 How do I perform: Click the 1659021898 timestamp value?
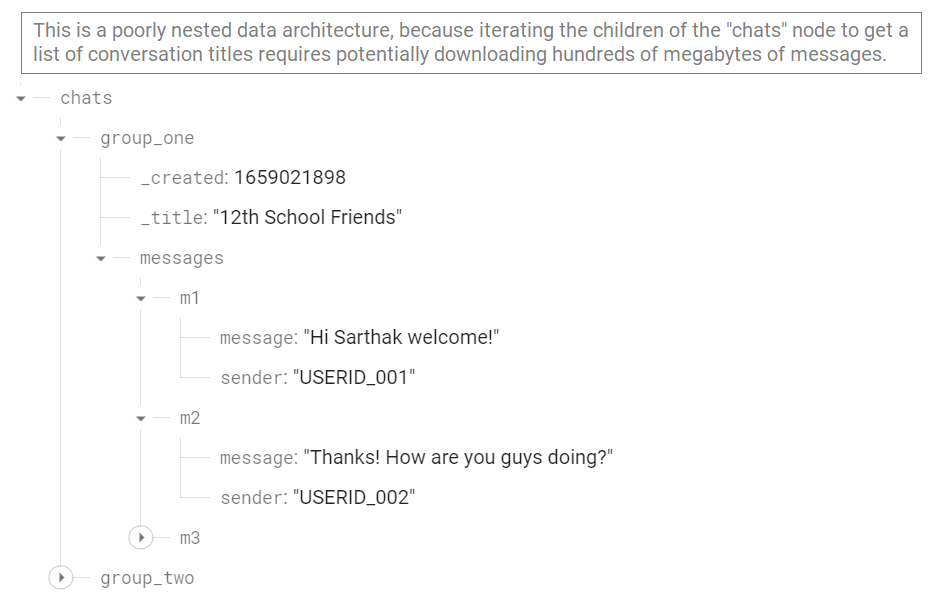coord(290,178)
